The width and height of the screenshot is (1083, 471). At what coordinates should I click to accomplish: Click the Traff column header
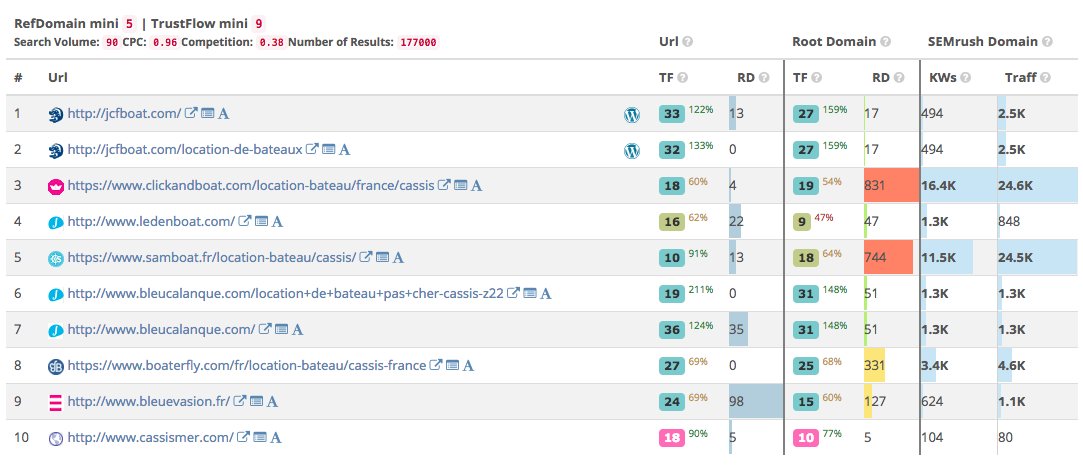tap(1021, 77)
